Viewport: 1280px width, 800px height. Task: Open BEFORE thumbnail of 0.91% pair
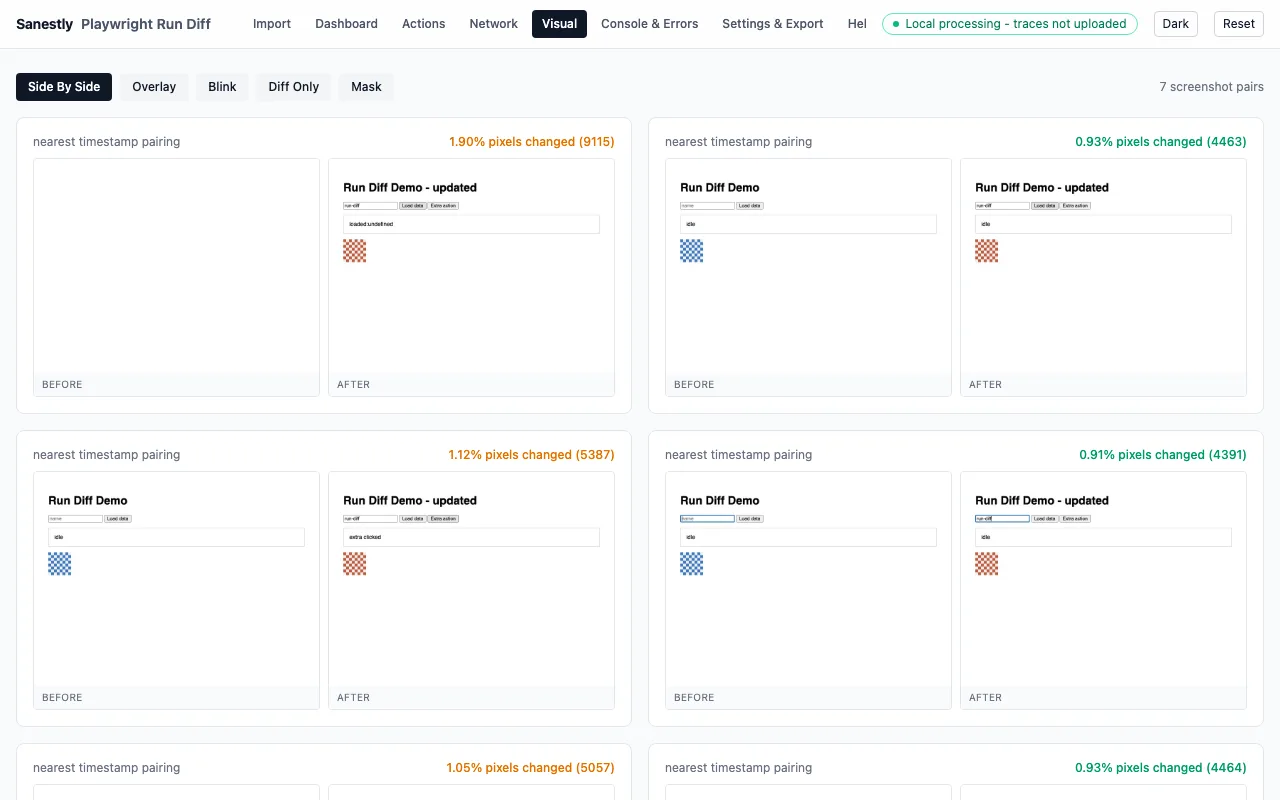point(808,590)
